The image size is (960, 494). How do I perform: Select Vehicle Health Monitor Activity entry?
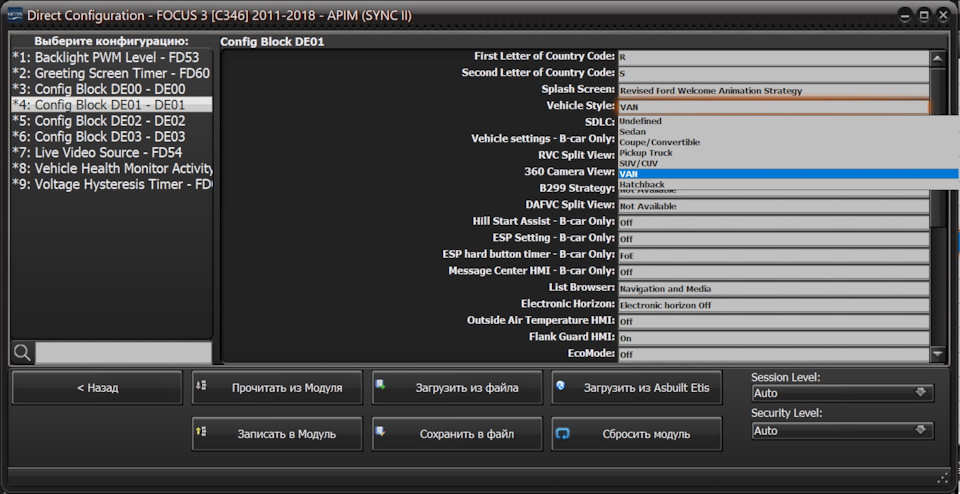click(x=112, y=168)
